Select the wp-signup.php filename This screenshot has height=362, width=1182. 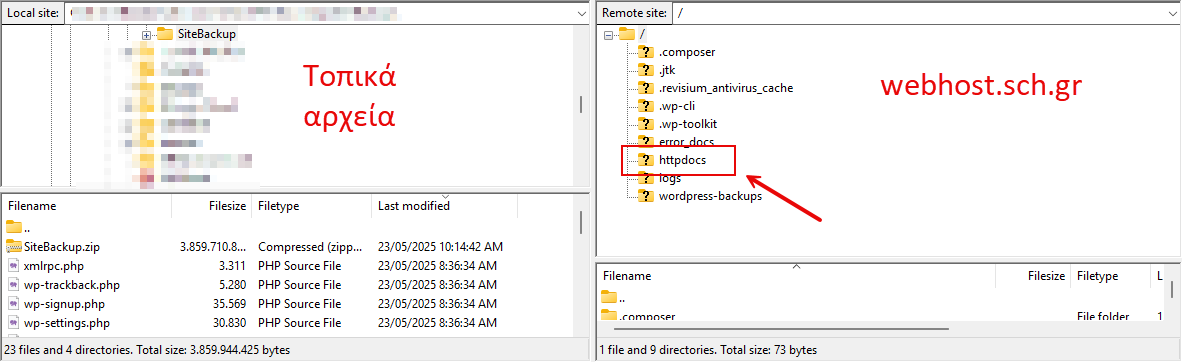click(x=64, y=304)
